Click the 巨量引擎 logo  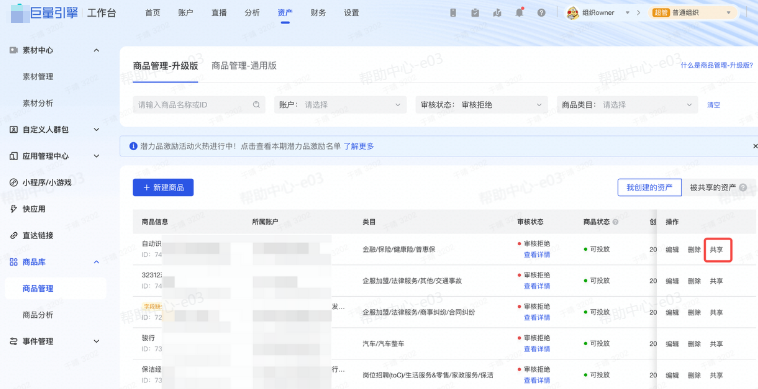(x=44, y=13)
